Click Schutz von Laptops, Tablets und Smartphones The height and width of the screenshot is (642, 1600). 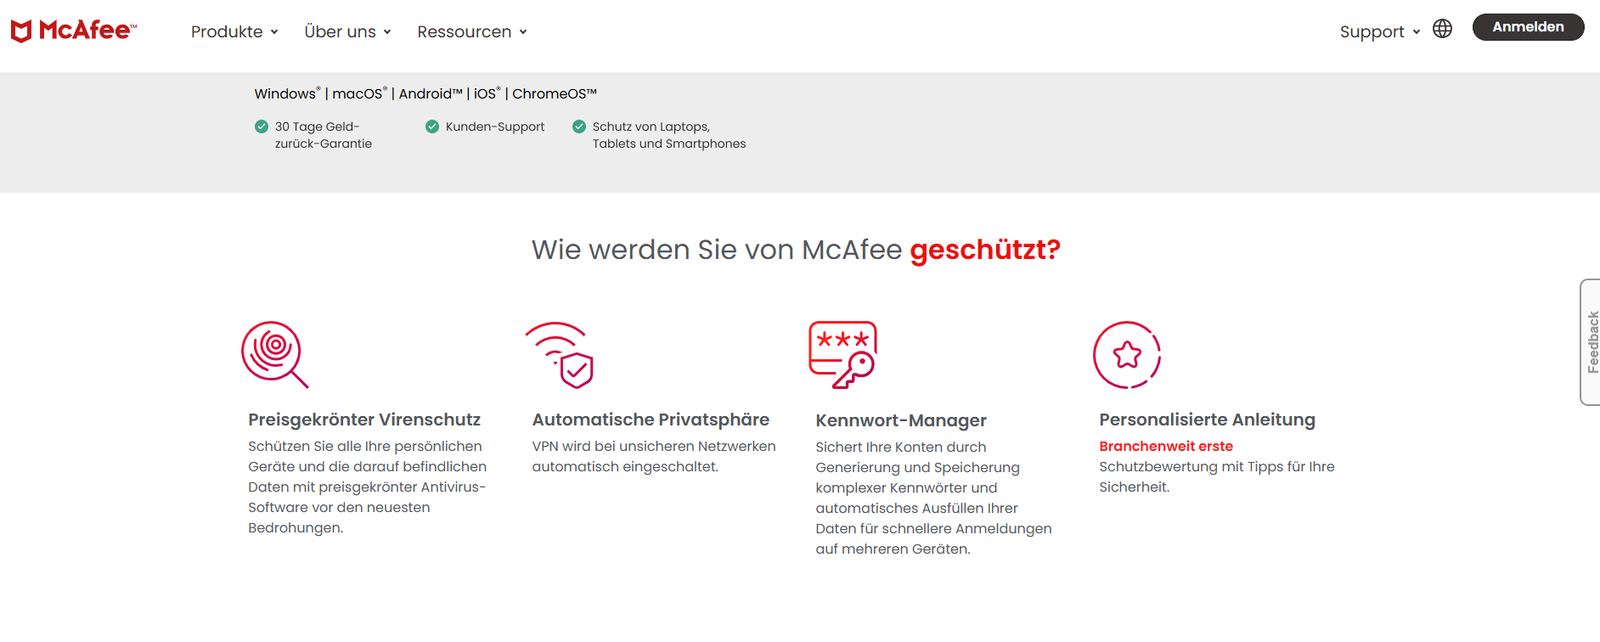point(669,135)
